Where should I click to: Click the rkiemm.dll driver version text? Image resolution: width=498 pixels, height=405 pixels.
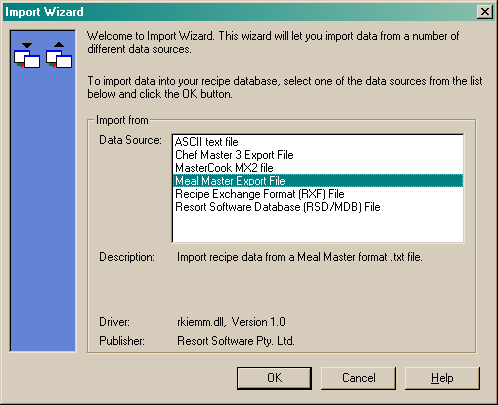pos(231,322)
